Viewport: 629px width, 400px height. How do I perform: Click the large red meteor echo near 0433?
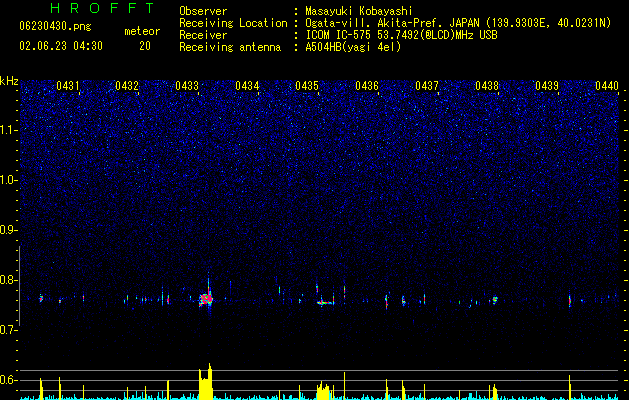206,299
